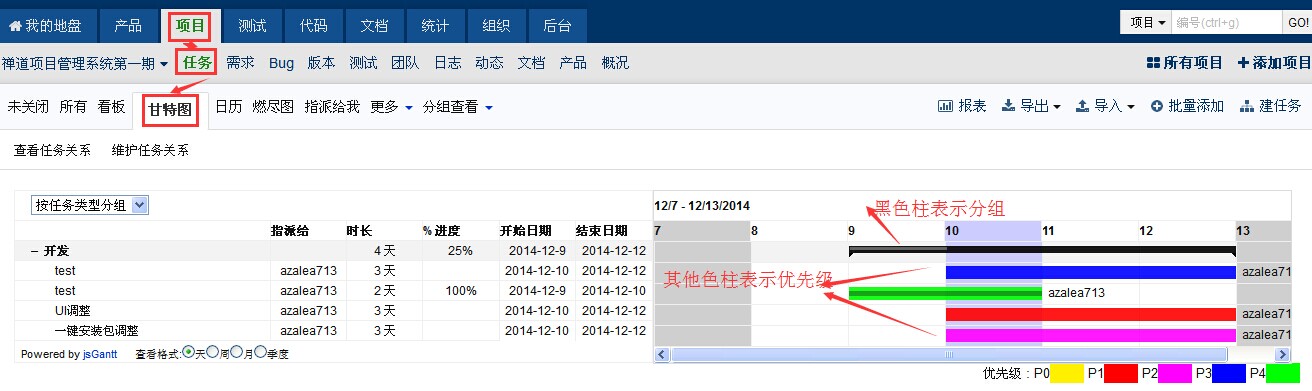This screenshot has height=391, width=1312.
Task: Follow the jsGantt link
Action: click(99, 354)
